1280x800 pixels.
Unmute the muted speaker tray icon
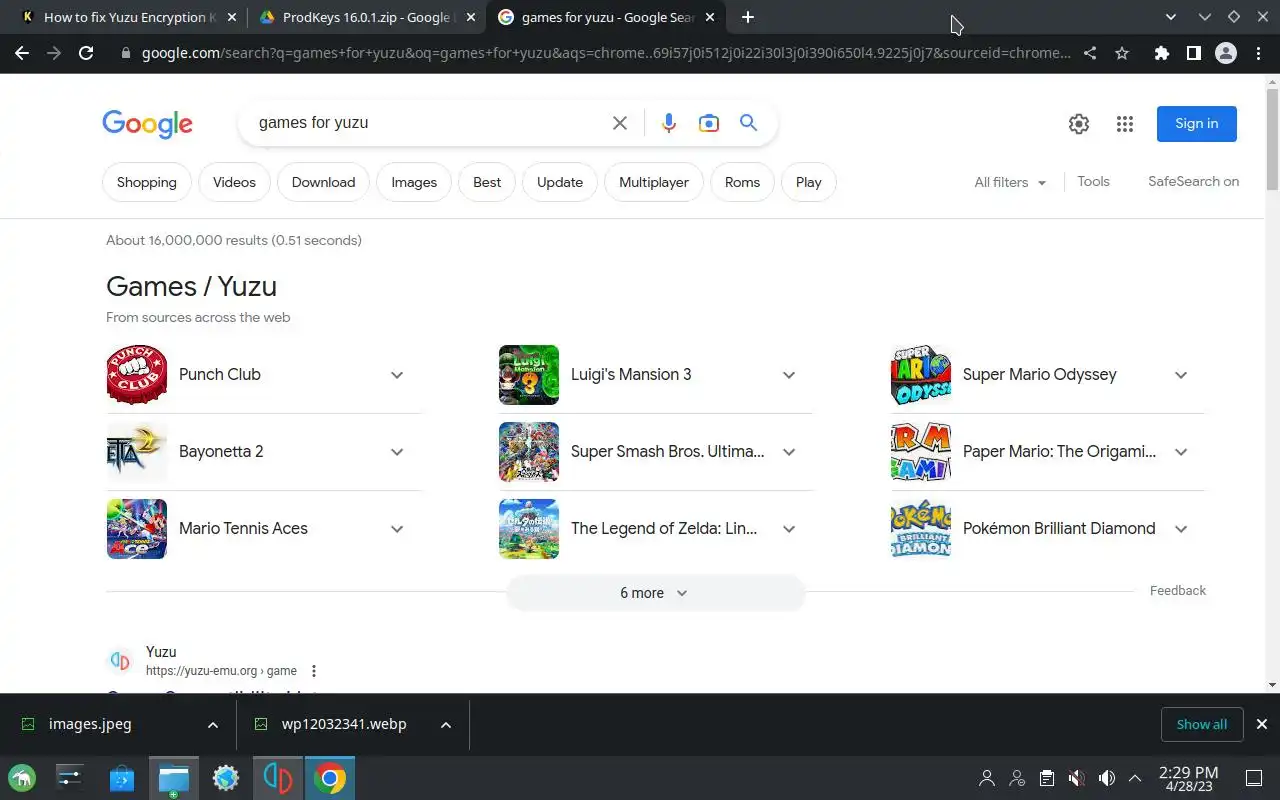(x=1077, y=778)
